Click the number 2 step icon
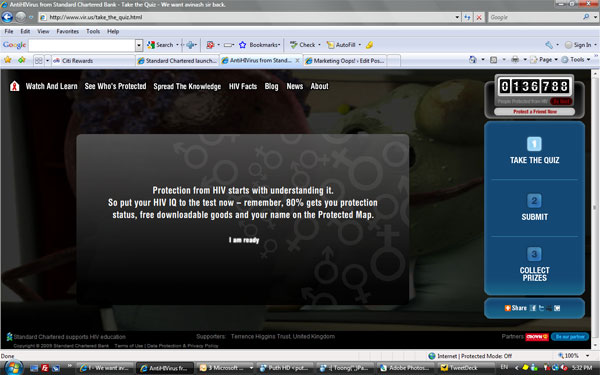Screen dimensions: 600x375 pyautogui.click(x=534, y=201)
